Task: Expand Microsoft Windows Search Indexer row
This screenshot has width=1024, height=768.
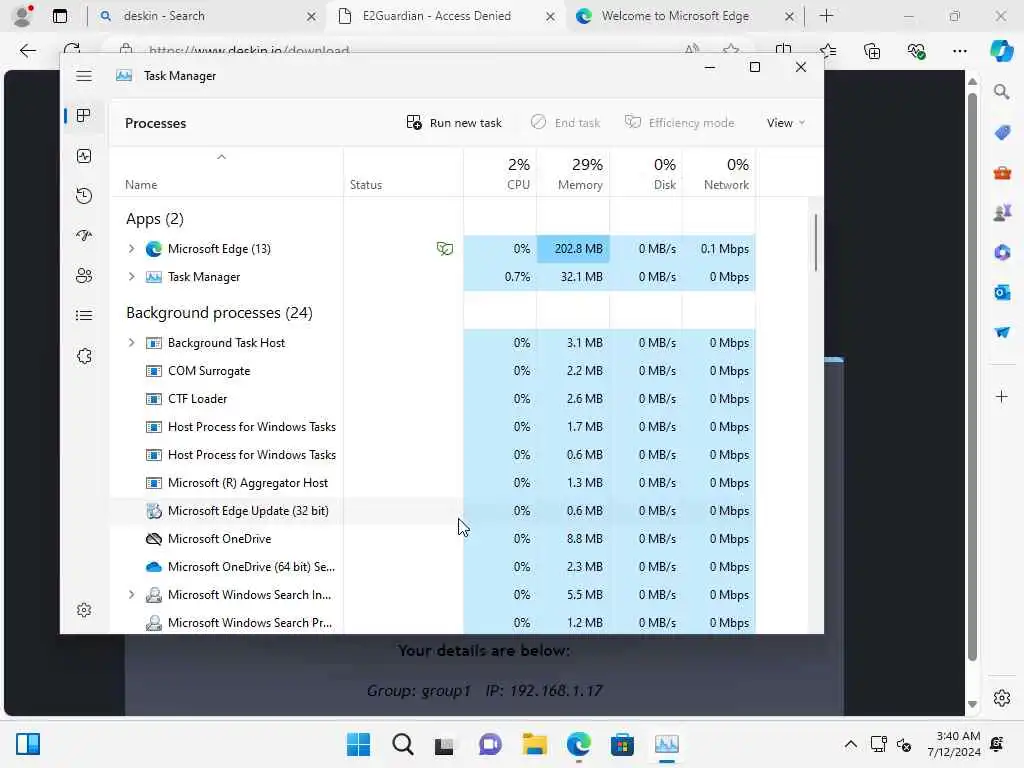Action: (131, 595)
